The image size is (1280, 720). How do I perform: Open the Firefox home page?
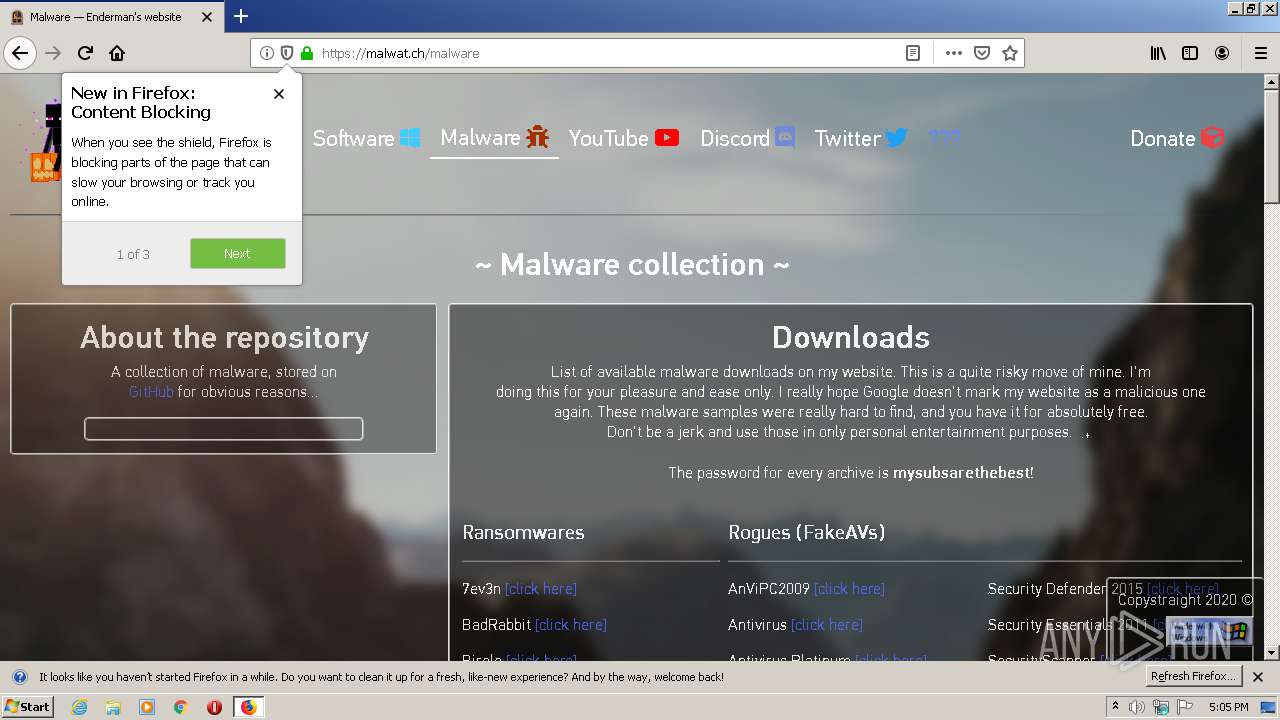(x=117, y=53)
